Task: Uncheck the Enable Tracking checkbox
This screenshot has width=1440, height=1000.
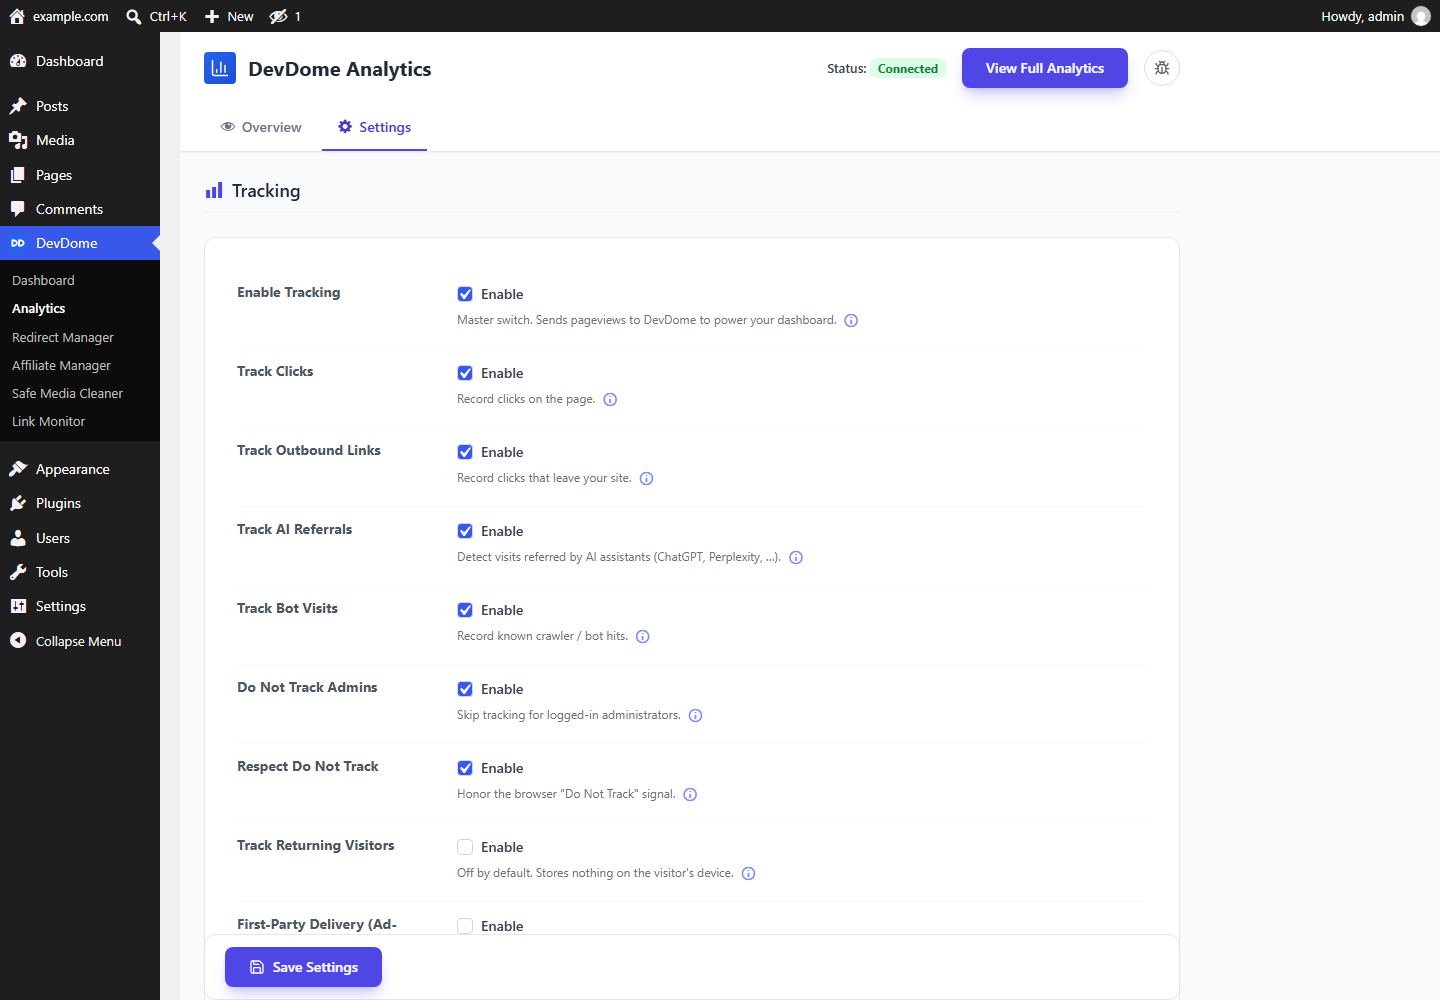Action: click(x=465, y=294)
